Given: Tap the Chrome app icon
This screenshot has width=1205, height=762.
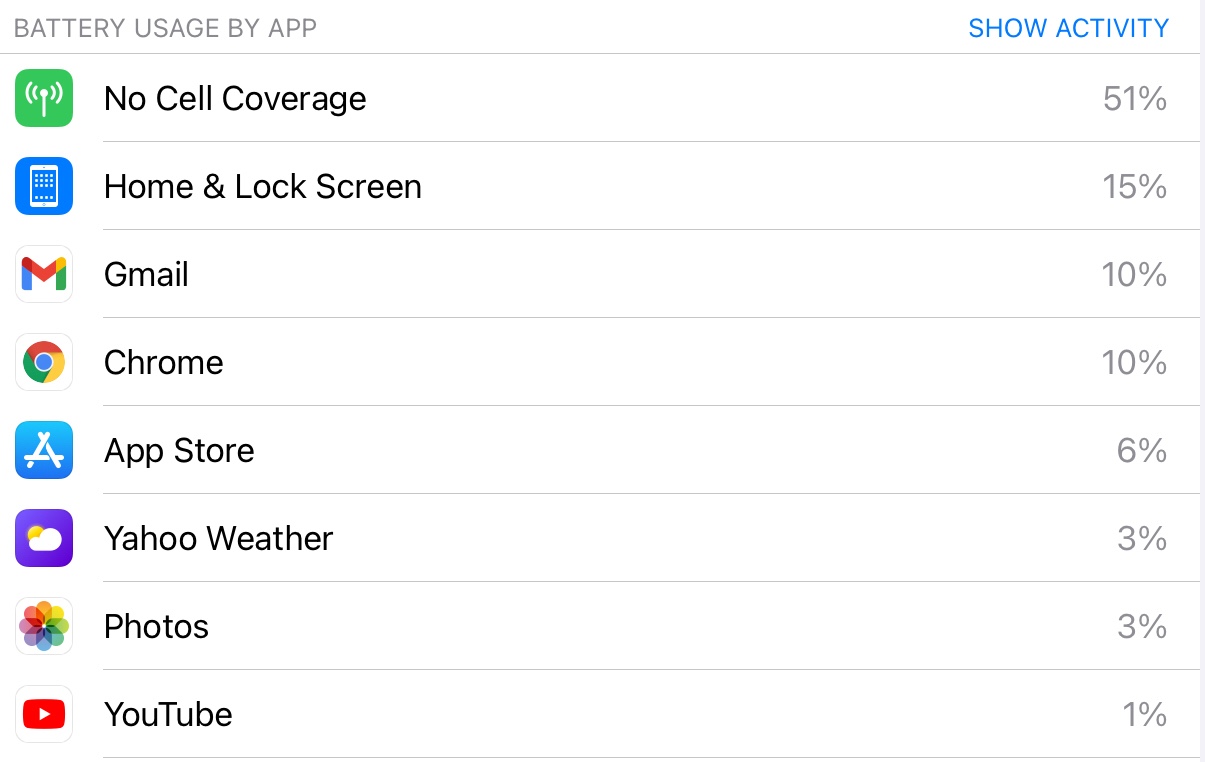Looking at the screenshot, I should pyautogui.click(x=44, y=362).
